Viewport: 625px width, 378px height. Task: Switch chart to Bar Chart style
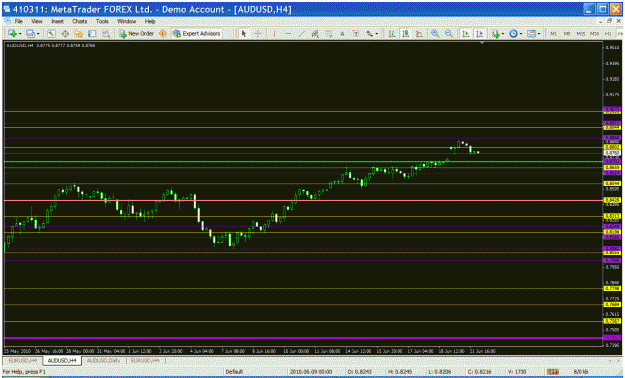pos(392,34)
